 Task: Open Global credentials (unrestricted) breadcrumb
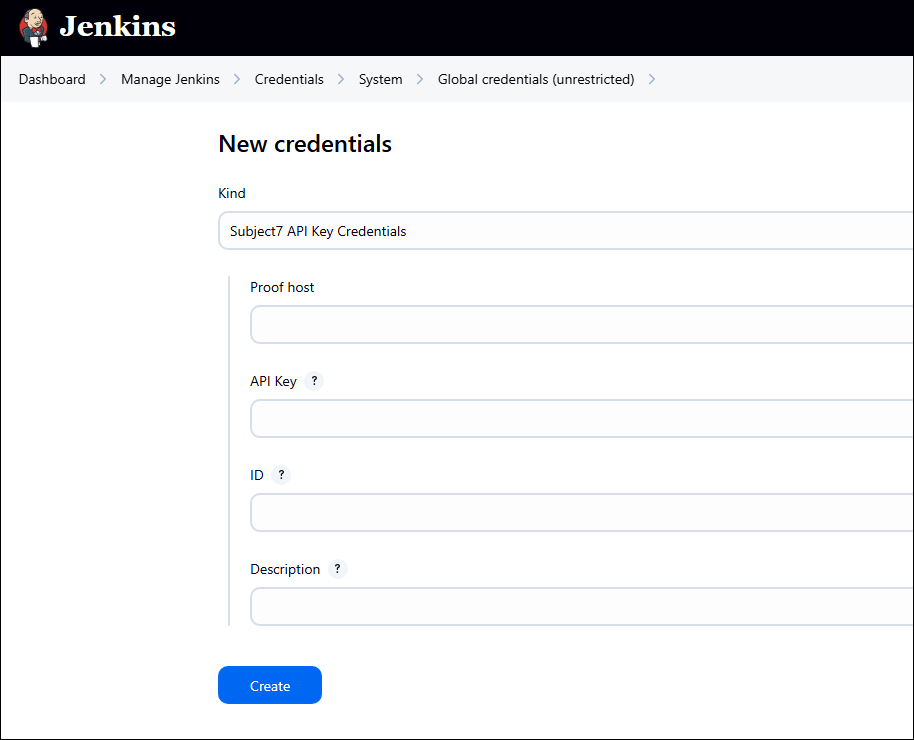pos(536,79)
